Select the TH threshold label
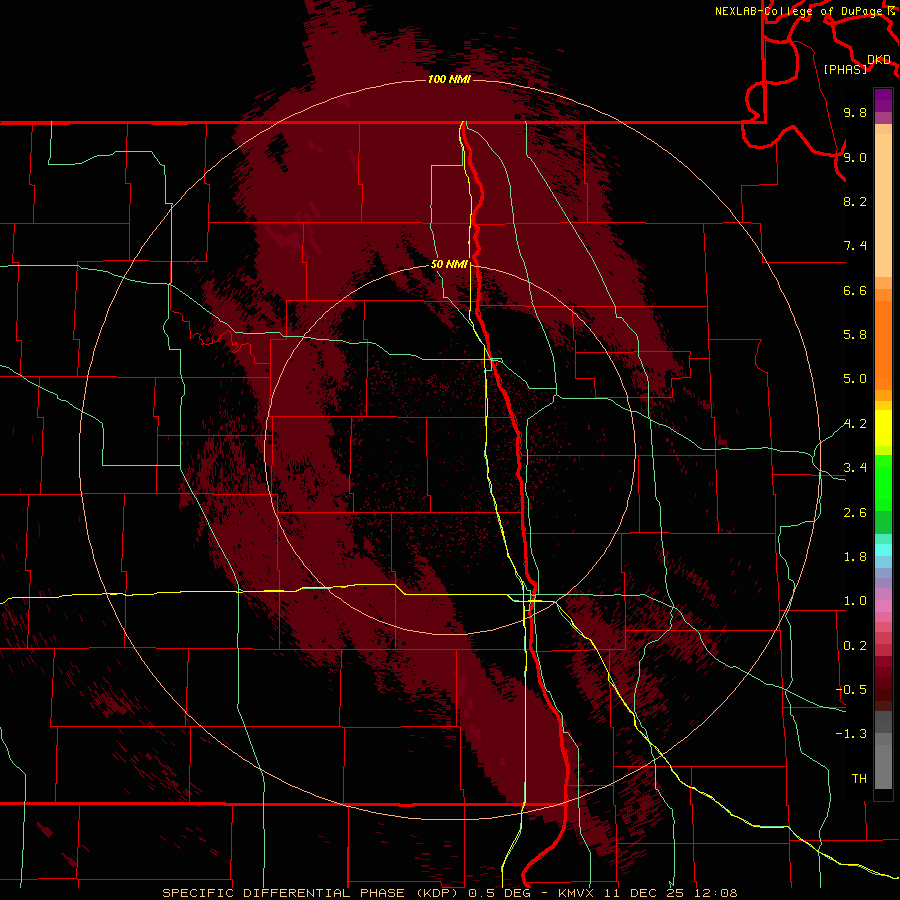Image resolution: width=900 pixels, height=900 pixels. coord(859,779)
